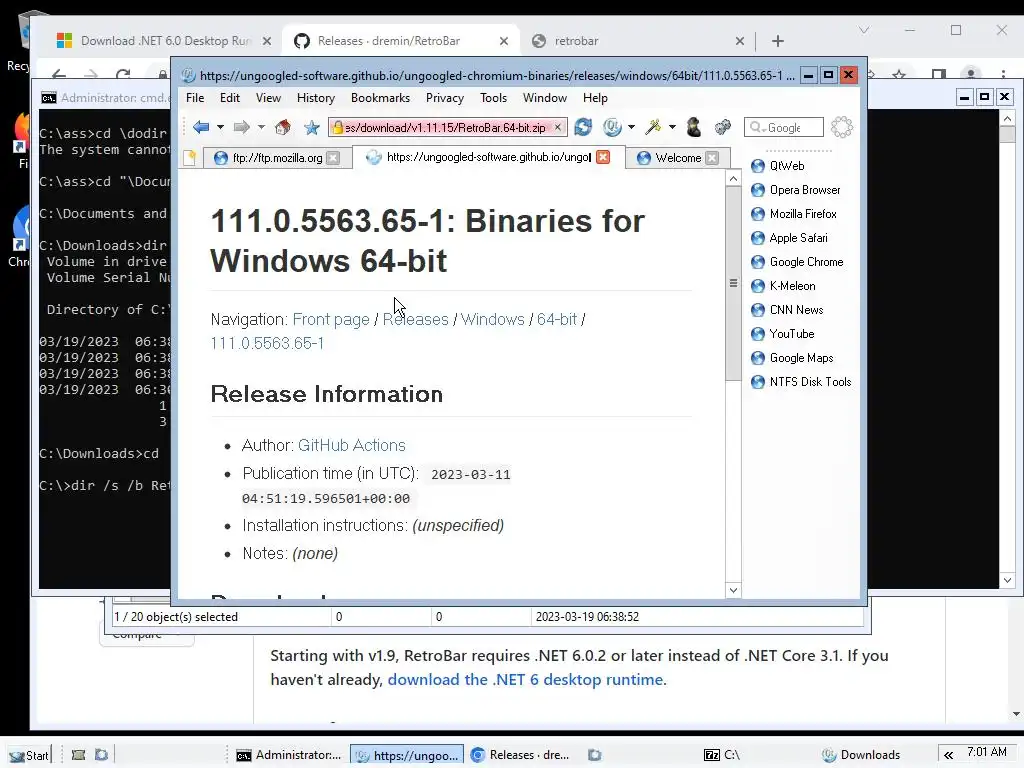Expand the forward history dropdown arrow
1024x768 pixels.
coord(261,127)
